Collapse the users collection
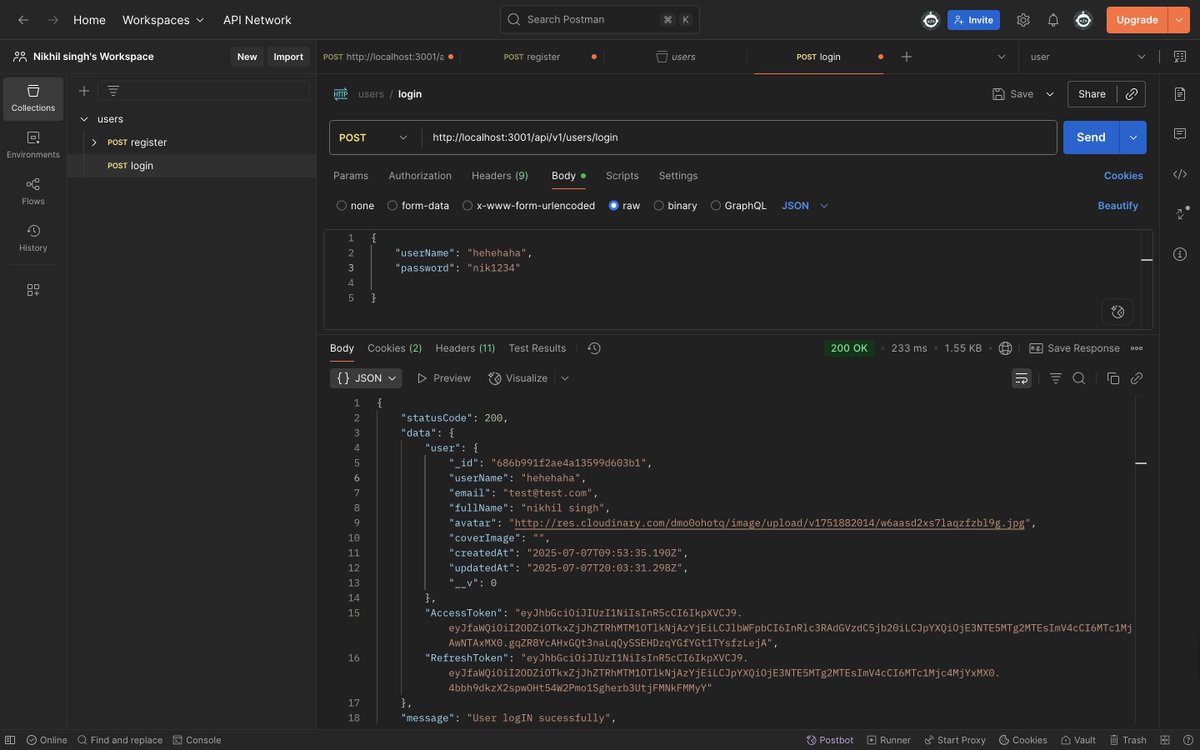This screenshot has height=750, width=1200. (84, 119)
